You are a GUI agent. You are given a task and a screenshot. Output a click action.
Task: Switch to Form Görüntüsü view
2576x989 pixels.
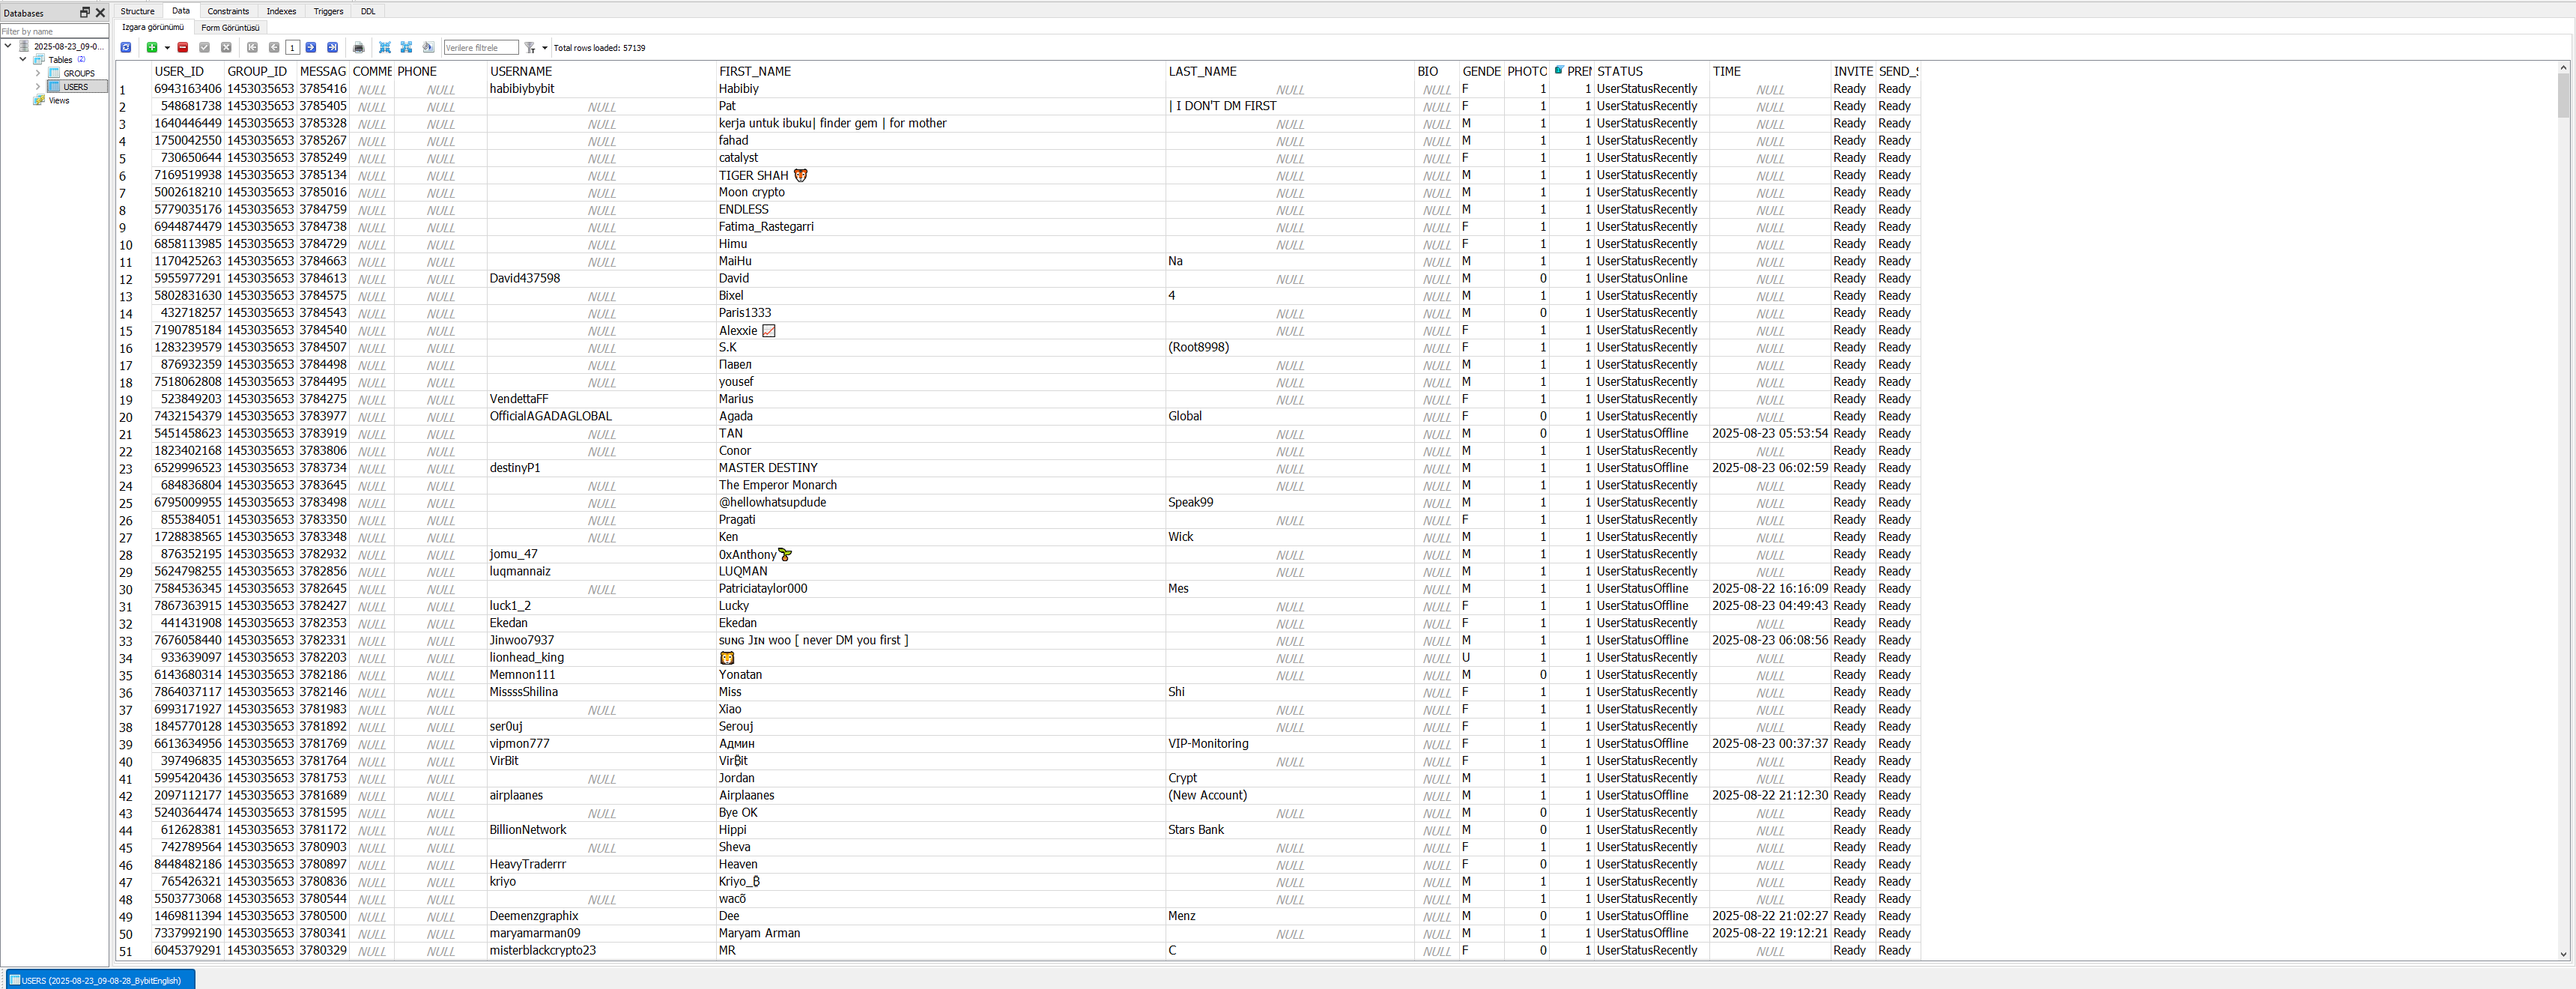click(230, 28)
